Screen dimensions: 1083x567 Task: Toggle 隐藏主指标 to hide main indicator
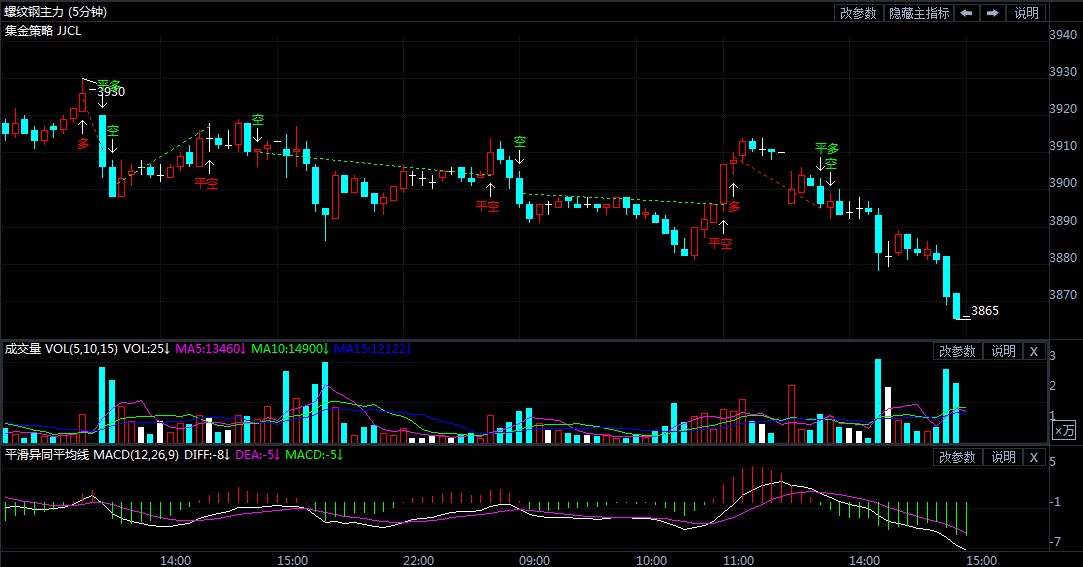pyautogui.click(x=918, y=13)
